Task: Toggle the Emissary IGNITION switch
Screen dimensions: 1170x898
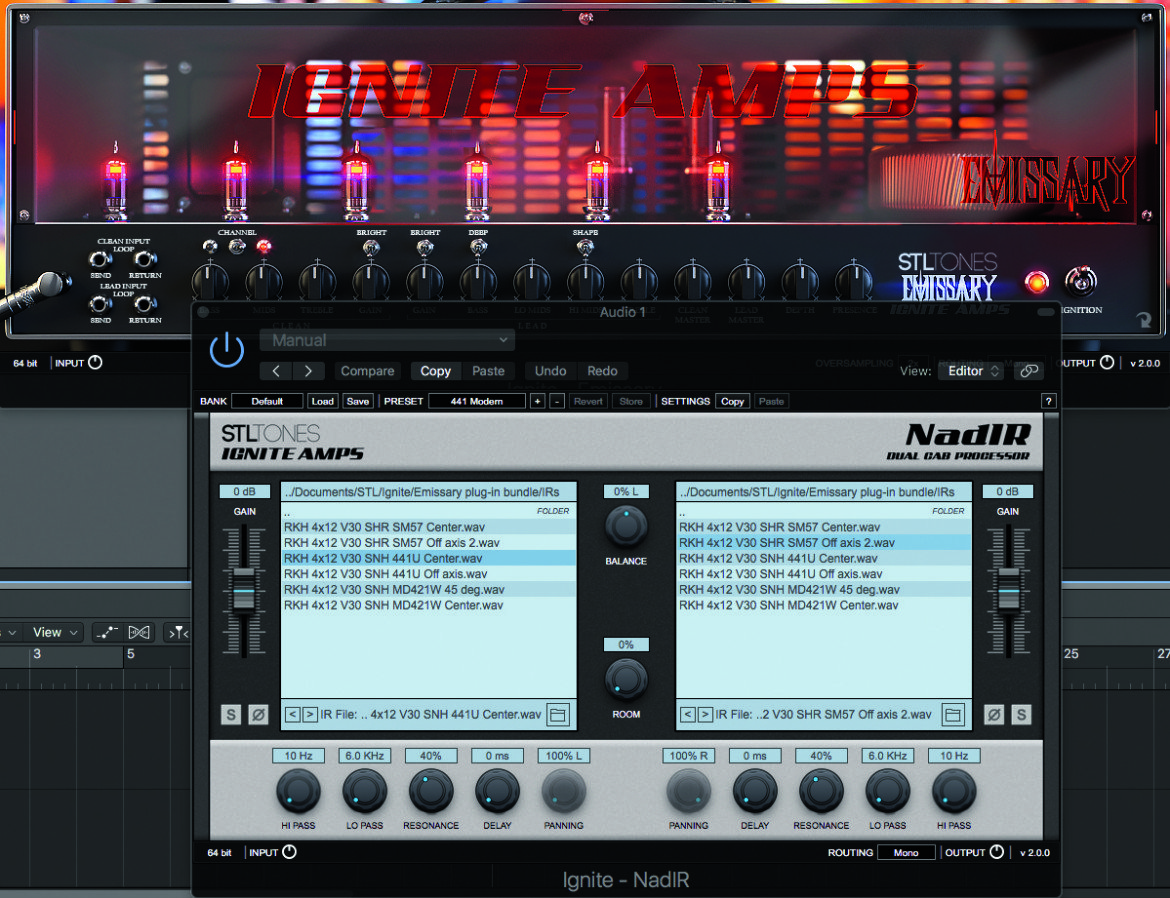Action: 1080,281
